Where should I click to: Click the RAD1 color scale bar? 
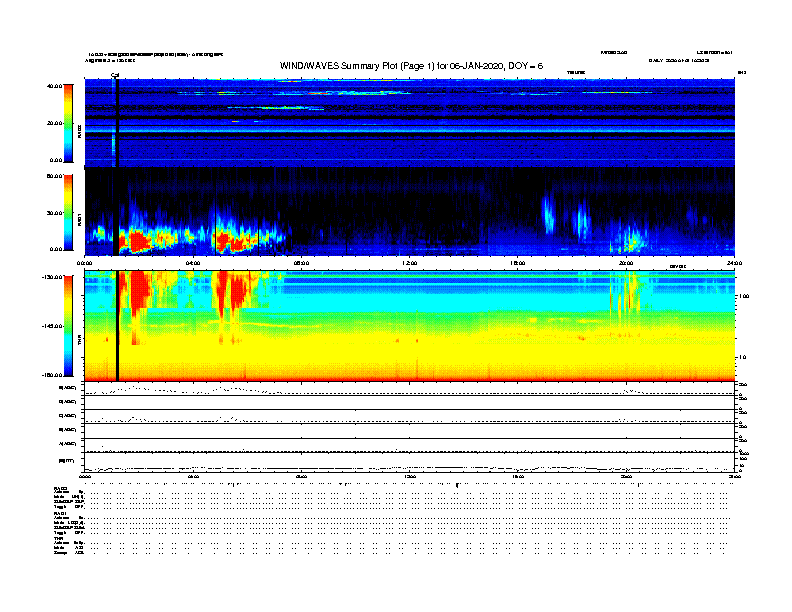coord(68,213)
